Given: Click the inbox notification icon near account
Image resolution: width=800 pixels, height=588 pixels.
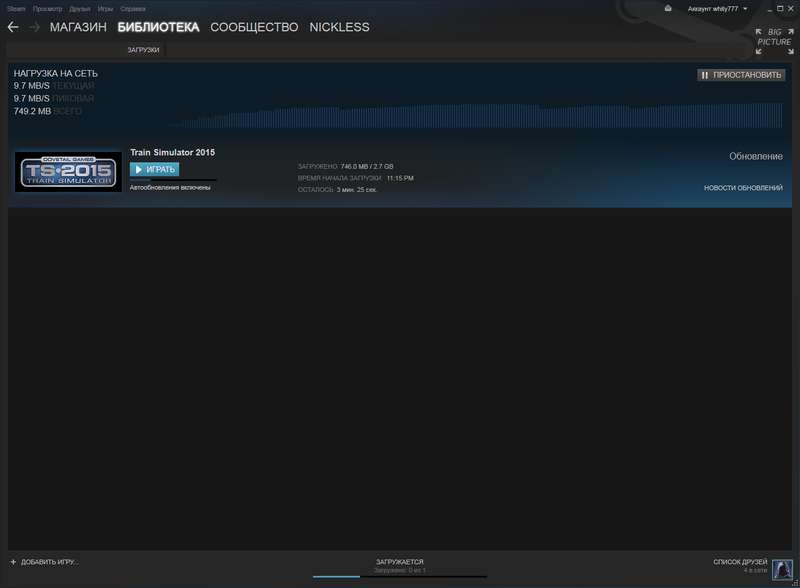Looking at the screenshot, I should tap(668, 8).
